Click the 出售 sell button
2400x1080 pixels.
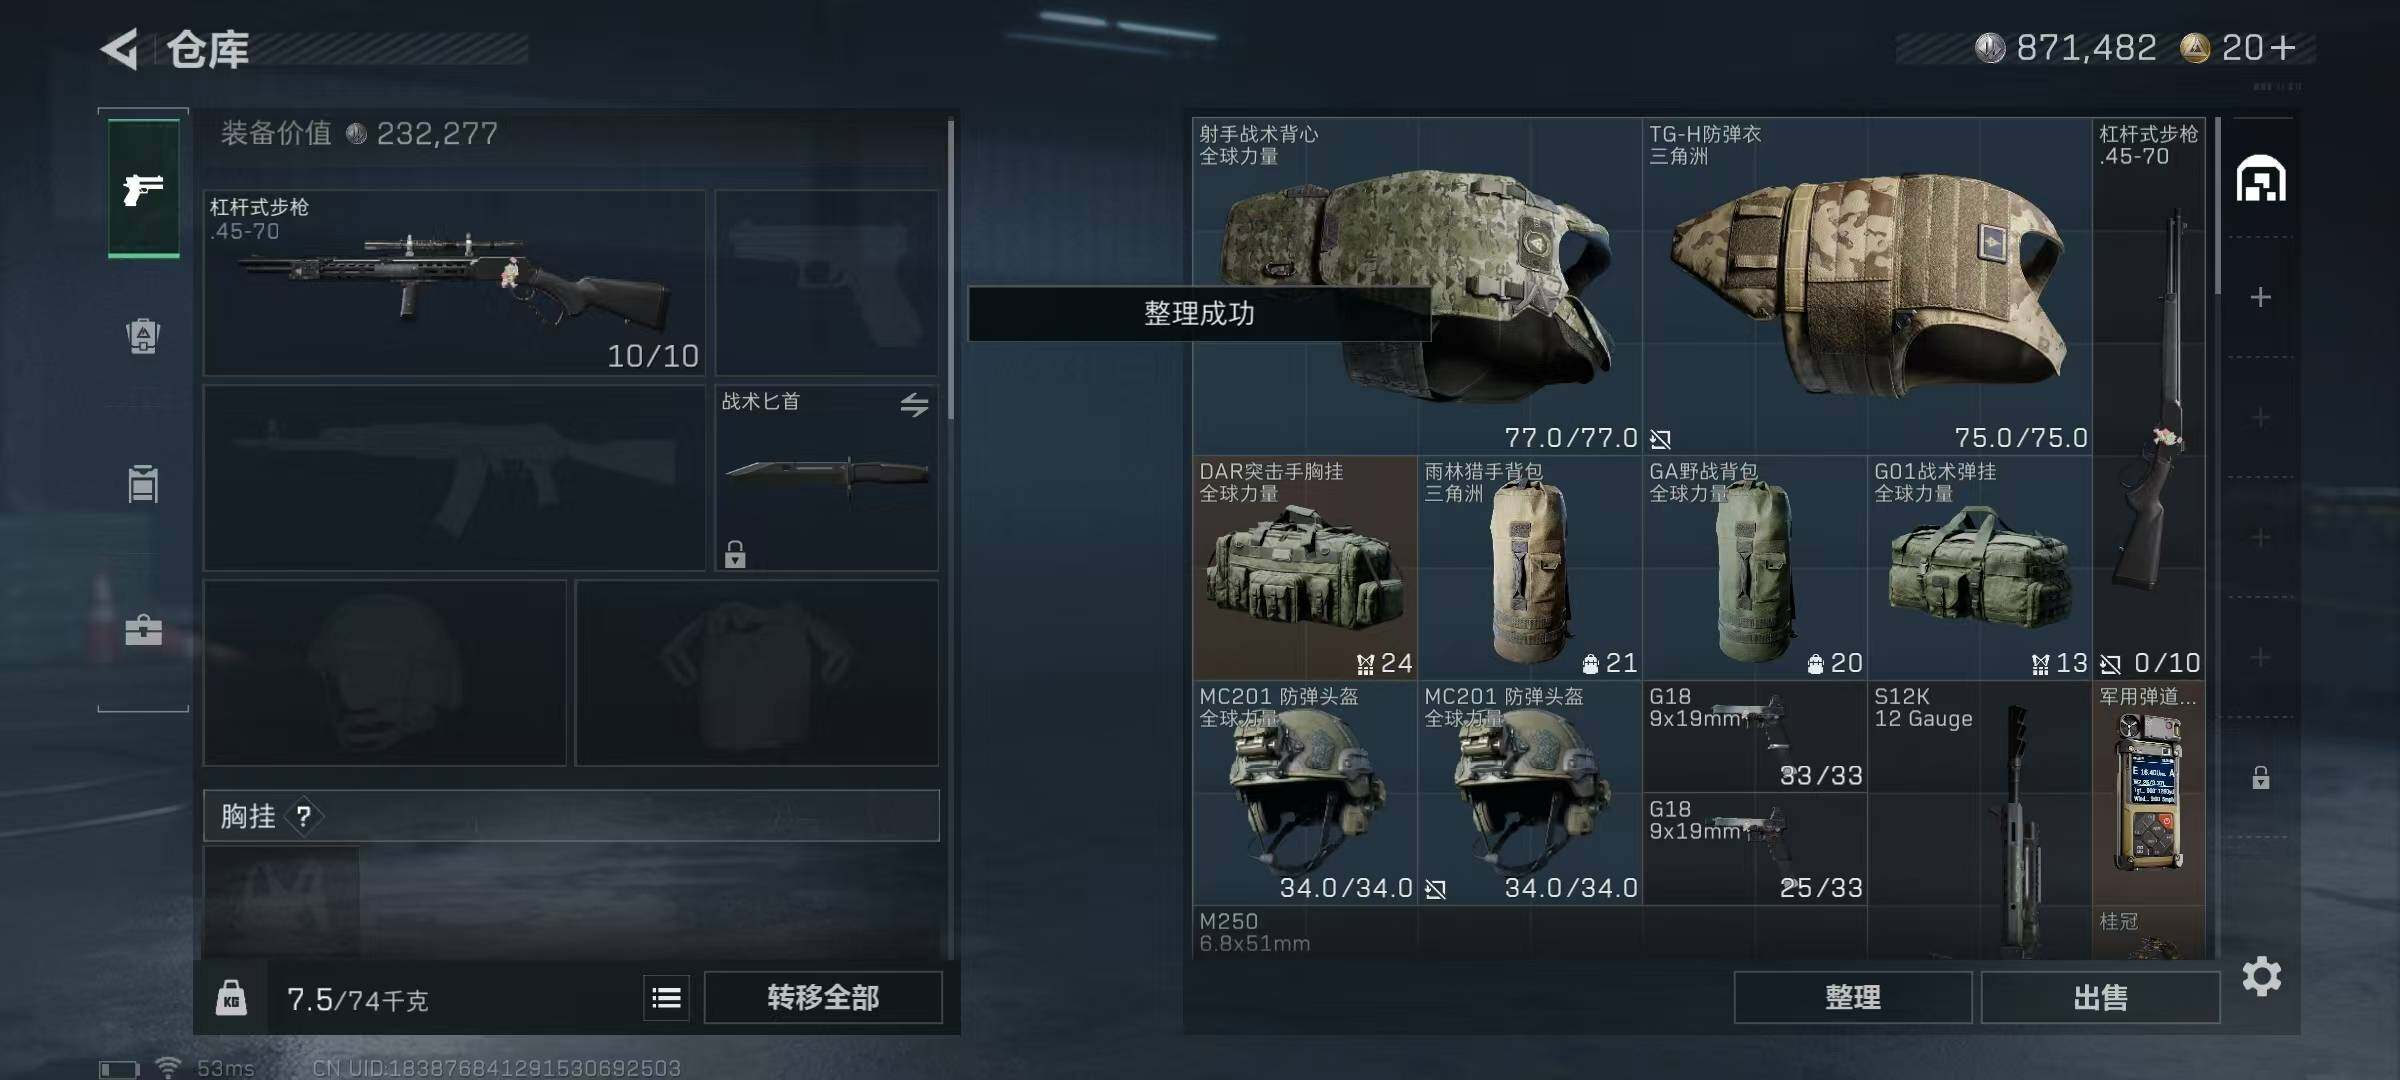(2100, 997)
